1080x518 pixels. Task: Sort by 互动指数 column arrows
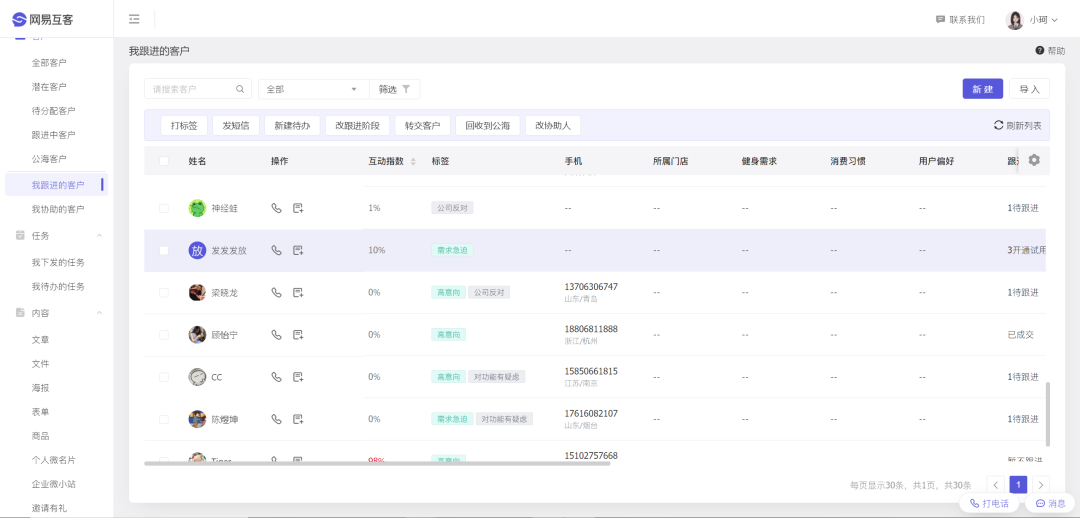click(413, 161)
